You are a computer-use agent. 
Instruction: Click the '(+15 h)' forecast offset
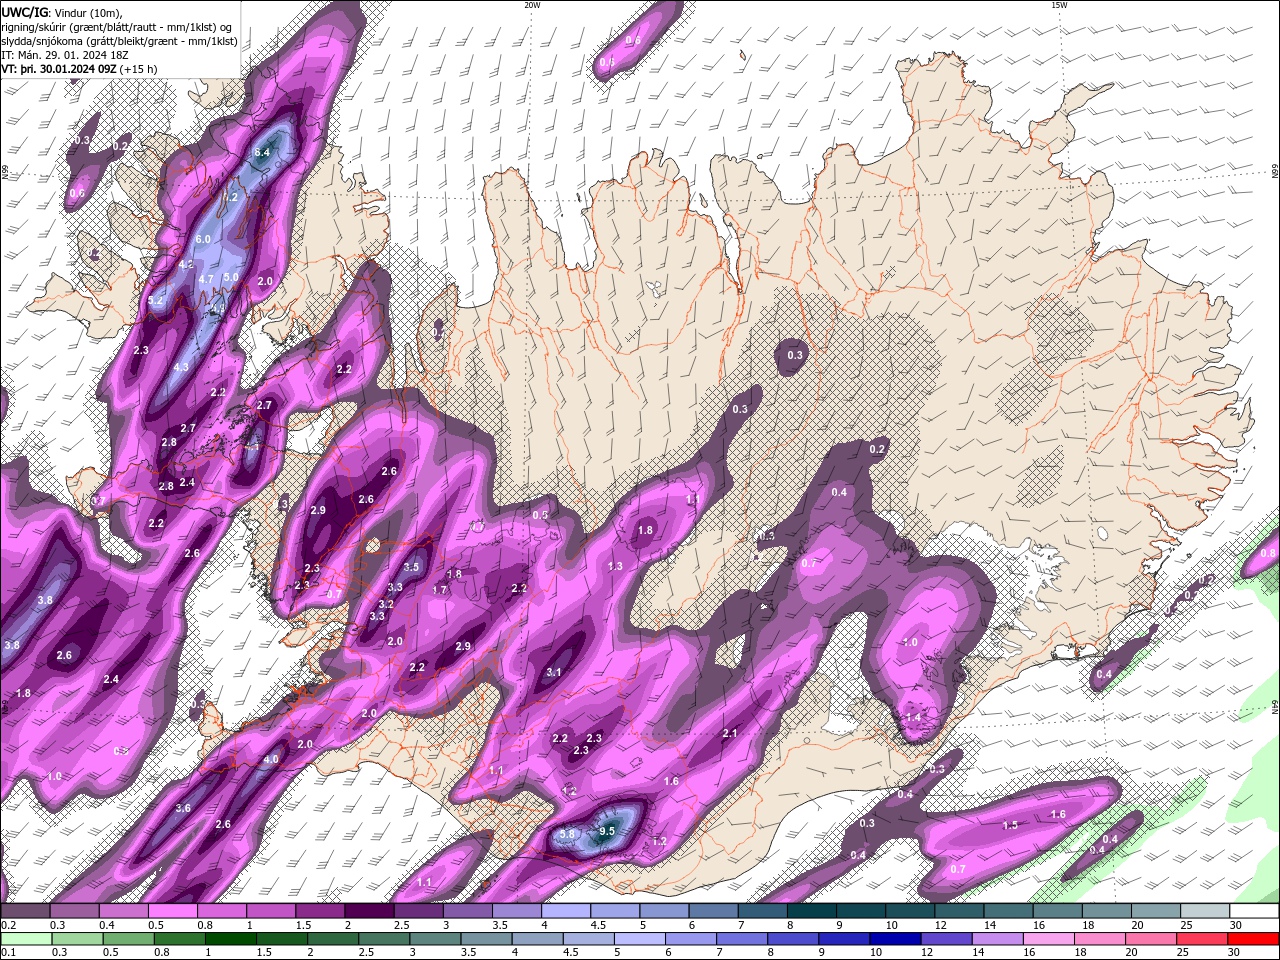[138, 69]
